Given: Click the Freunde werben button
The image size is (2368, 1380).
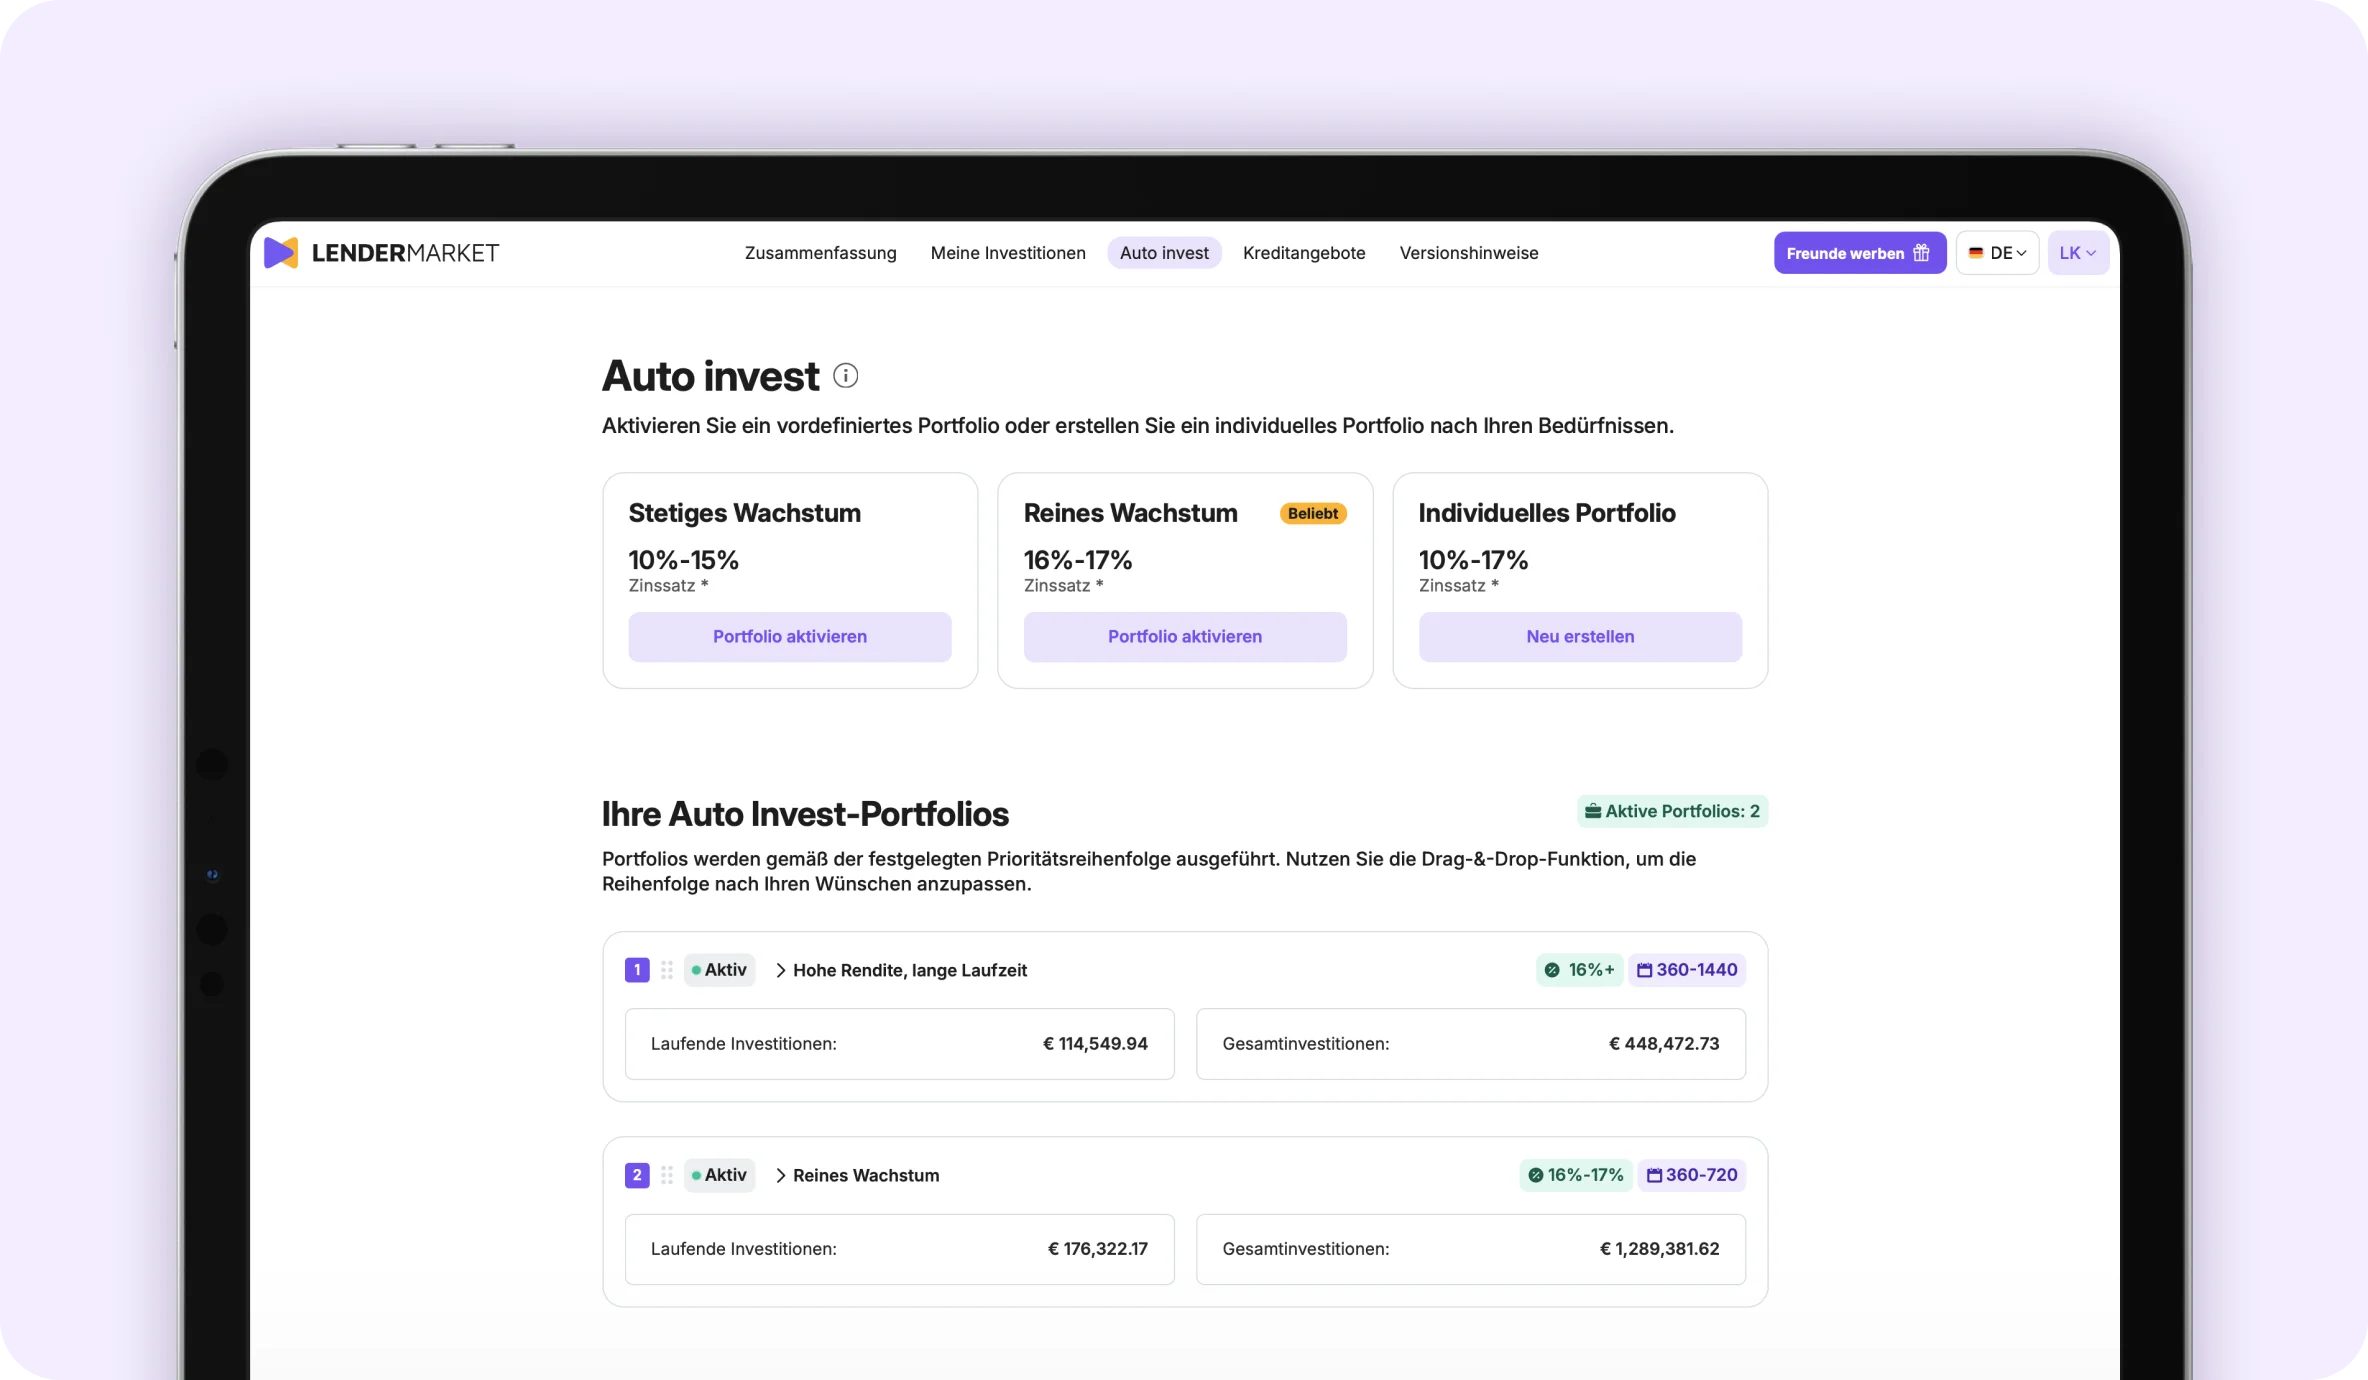Looking at the screenshot, I should click(x=1859, y=253).
